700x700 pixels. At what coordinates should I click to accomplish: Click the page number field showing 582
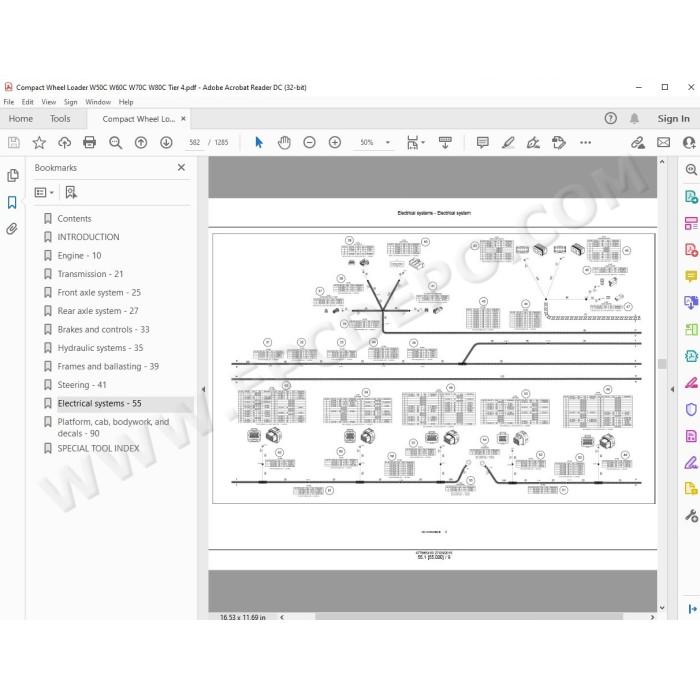[x=195, y=142]
